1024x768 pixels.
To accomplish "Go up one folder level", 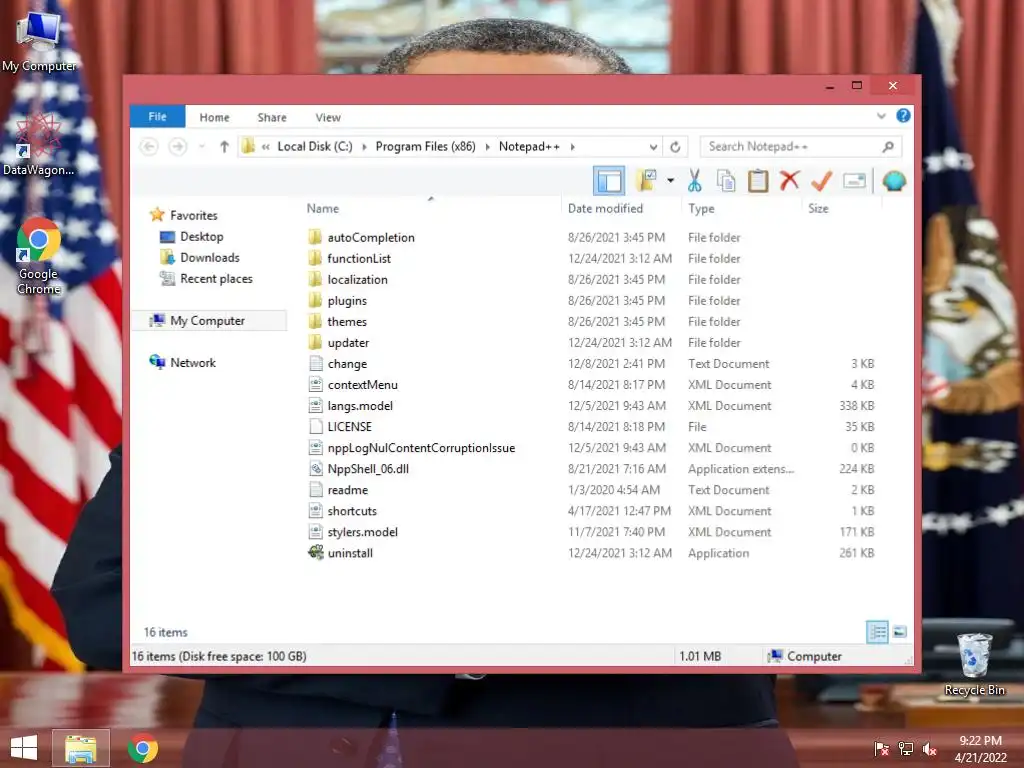I will click(x=224, y=147).
